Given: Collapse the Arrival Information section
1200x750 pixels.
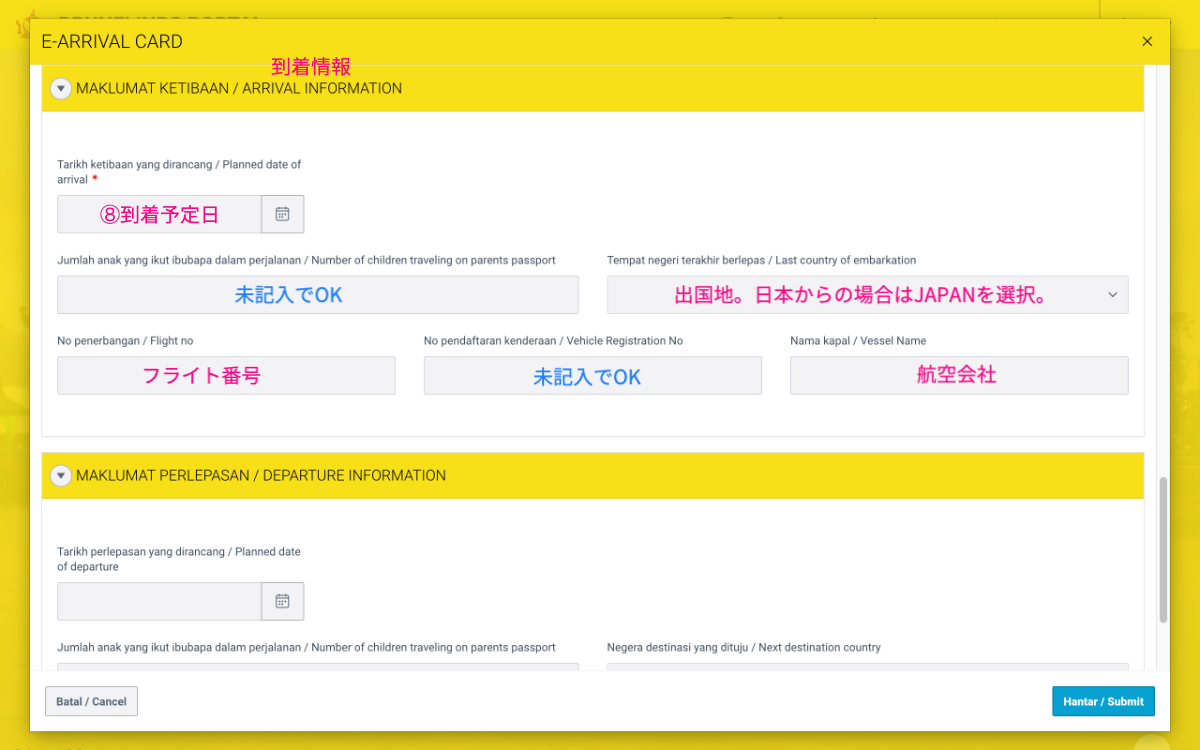Looking at the screenshot, I should 60,88.
